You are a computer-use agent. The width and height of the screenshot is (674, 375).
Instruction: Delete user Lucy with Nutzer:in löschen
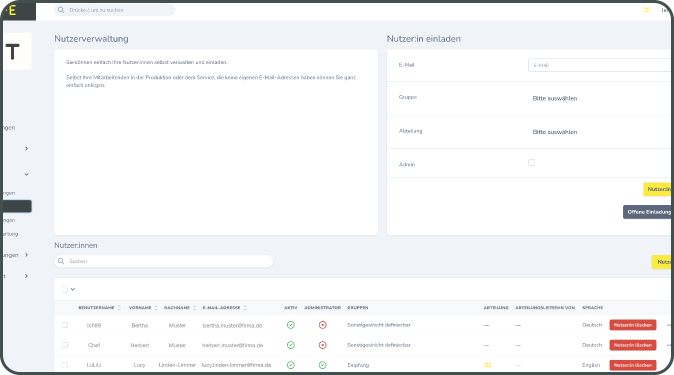pos(633,365)
